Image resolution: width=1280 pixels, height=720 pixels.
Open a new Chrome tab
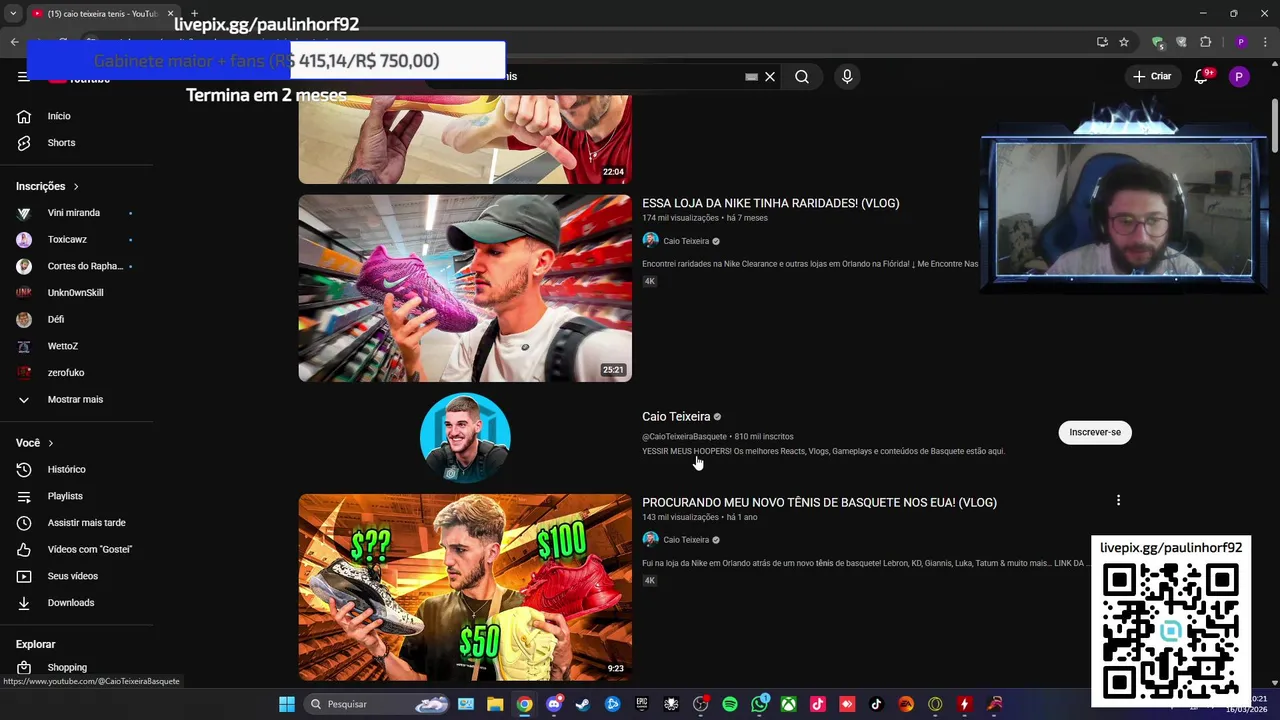[x=194, y=14]
